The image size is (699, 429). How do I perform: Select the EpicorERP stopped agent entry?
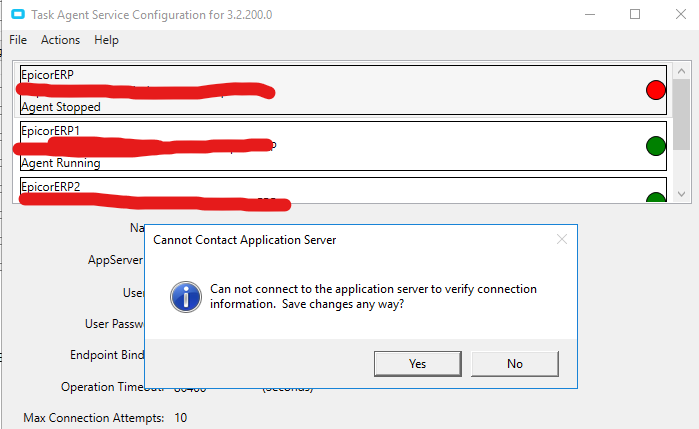point(330,90)
